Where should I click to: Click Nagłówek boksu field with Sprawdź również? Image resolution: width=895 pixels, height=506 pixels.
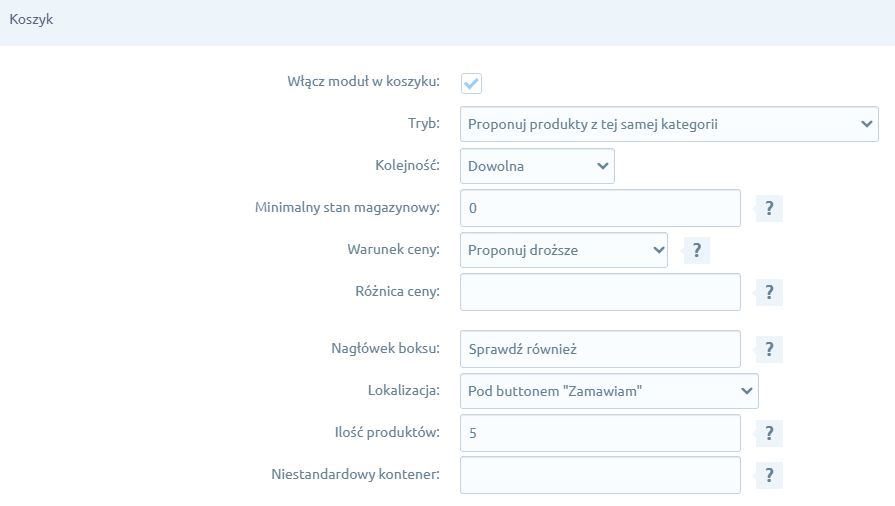coord(600,349)
